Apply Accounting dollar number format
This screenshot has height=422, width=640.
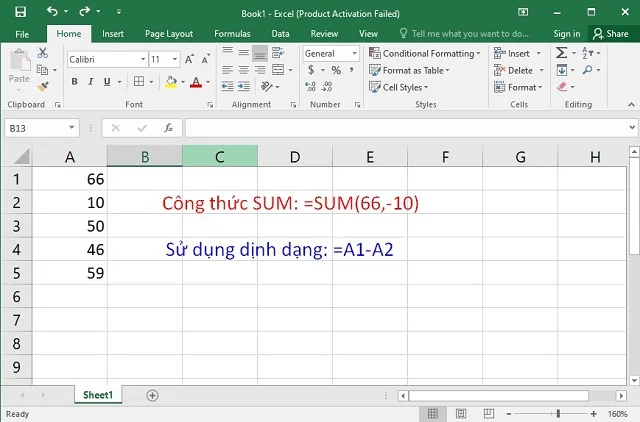[311, 70]
